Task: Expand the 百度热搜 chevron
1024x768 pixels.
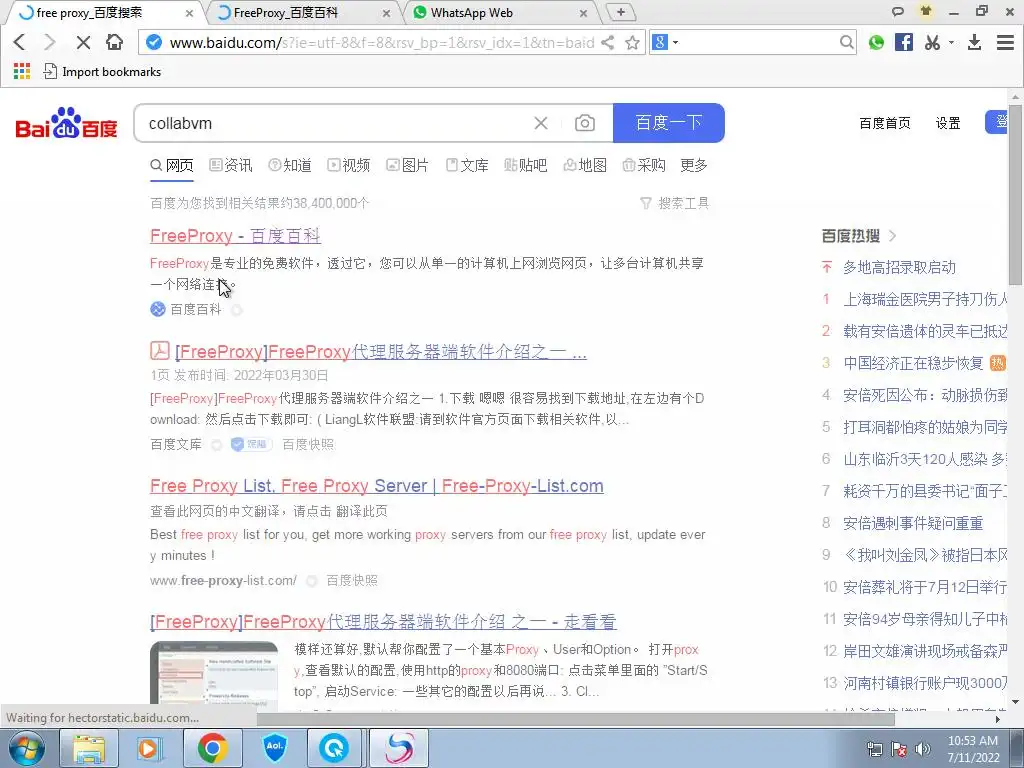Action: coord(893,236)
